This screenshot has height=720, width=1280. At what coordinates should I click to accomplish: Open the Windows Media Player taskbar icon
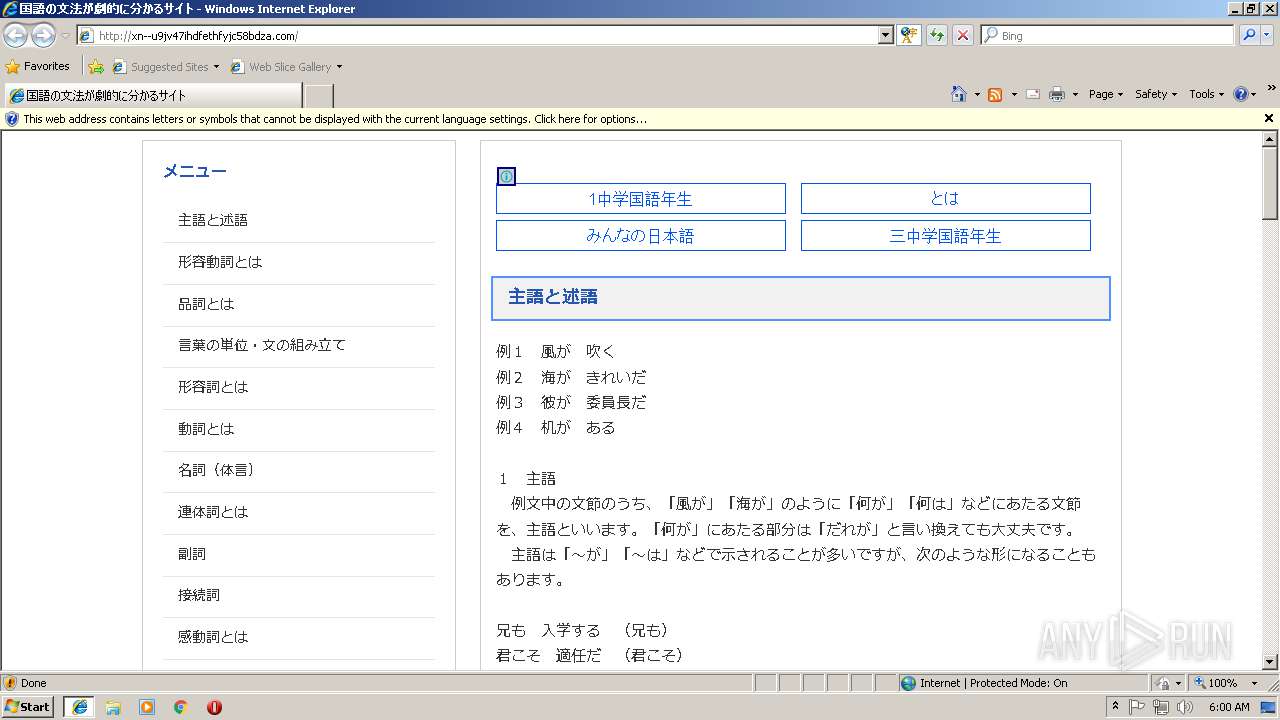tap(147, 707)
